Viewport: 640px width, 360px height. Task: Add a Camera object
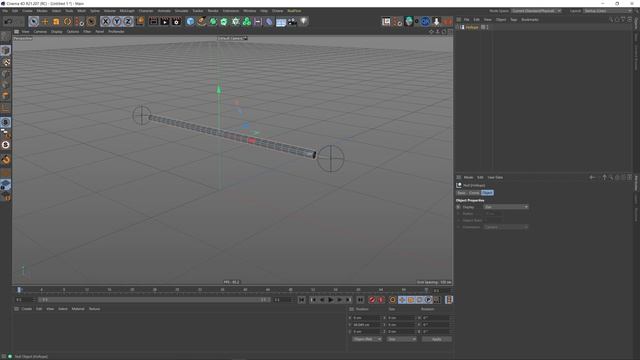click(x=292, y=21)
